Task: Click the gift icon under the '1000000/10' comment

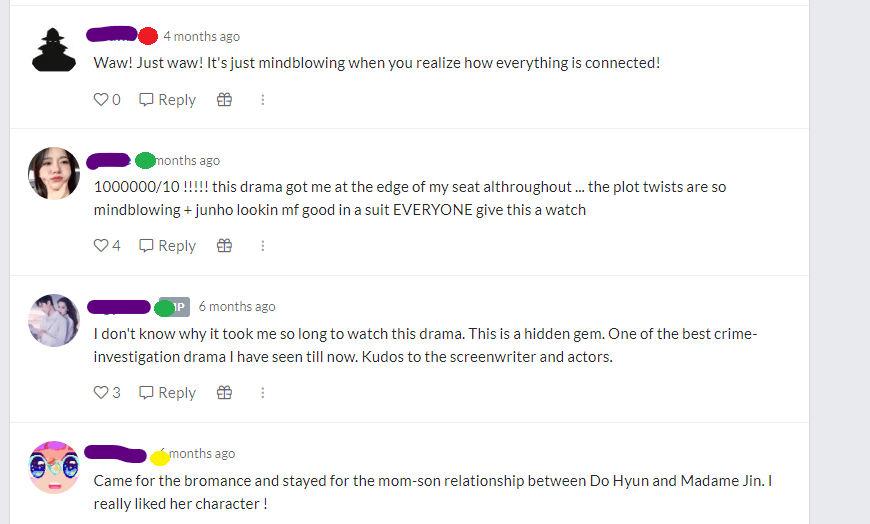Action: [x=224, y=245]
